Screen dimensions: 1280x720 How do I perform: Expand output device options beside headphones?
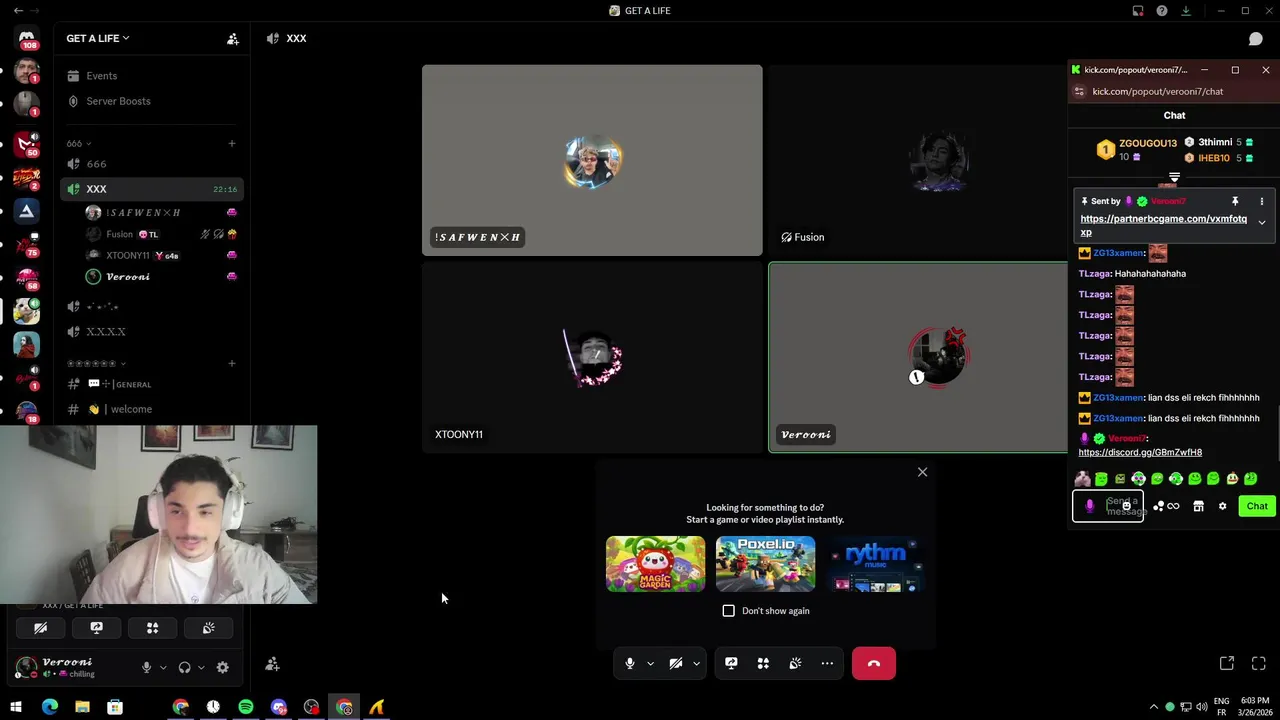[201, 667]
